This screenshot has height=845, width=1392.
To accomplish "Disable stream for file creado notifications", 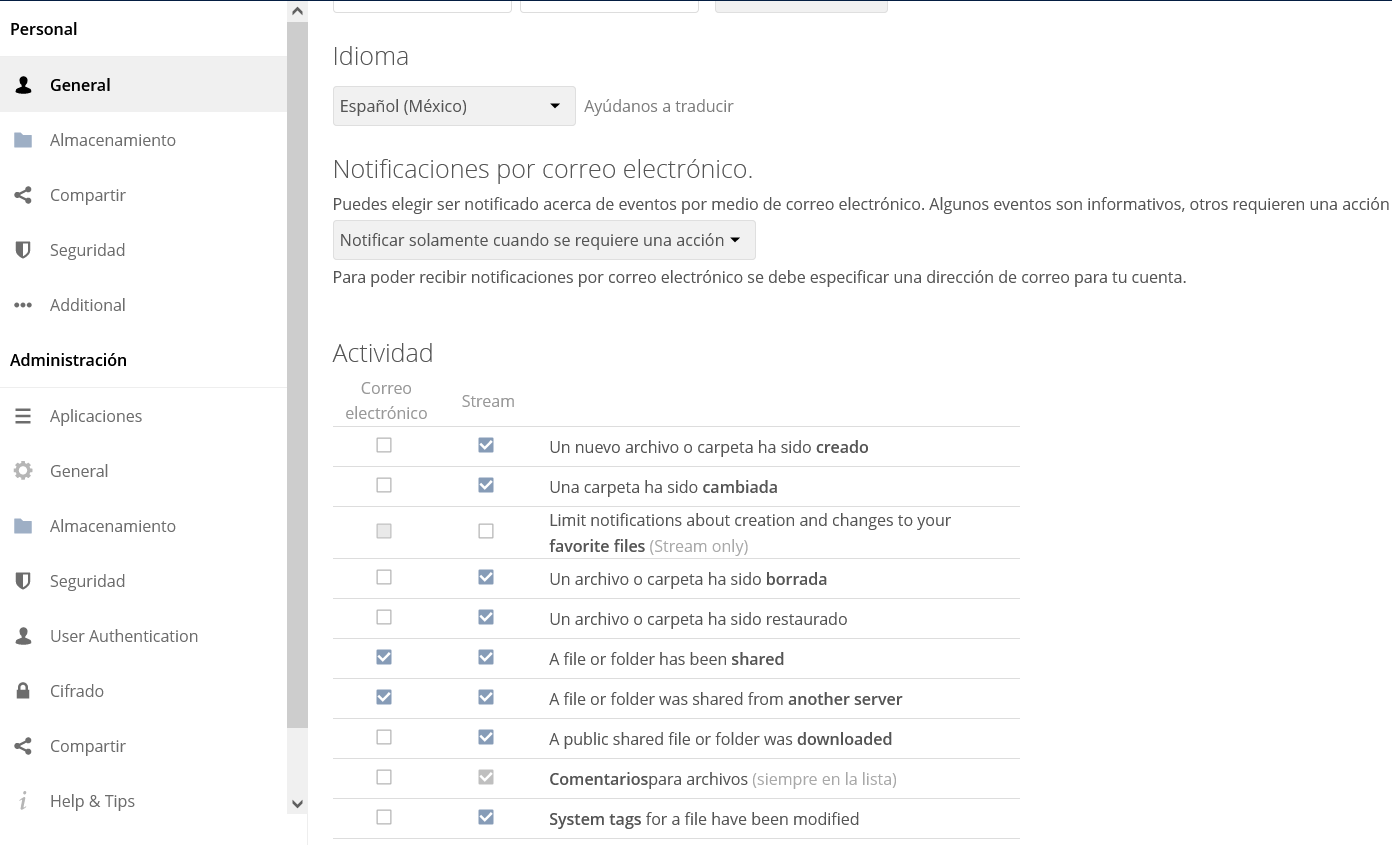I will click(486, 445).
